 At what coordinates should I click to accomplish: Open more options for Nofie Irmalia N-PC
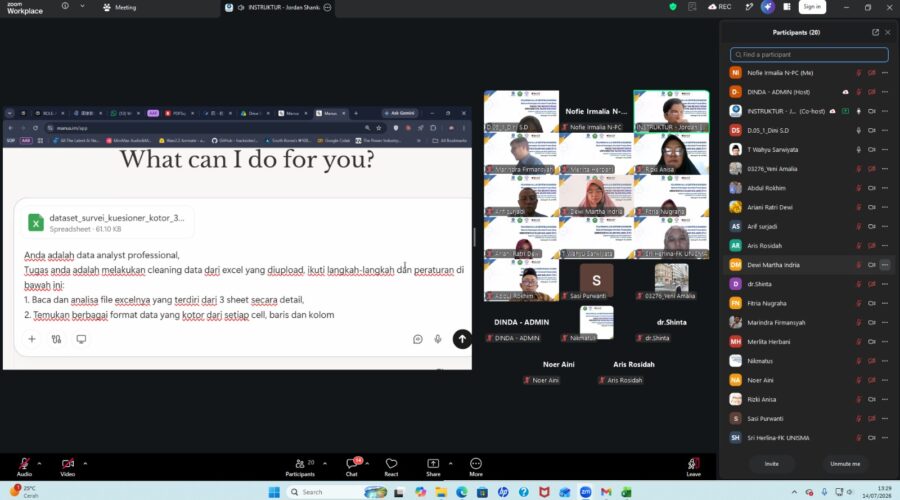pos(885,73)
